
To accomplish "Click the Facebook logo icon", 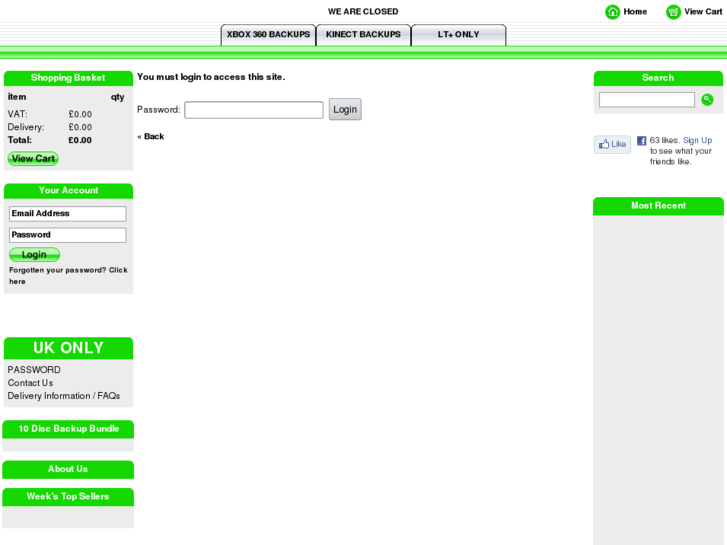I will [641, 141].
